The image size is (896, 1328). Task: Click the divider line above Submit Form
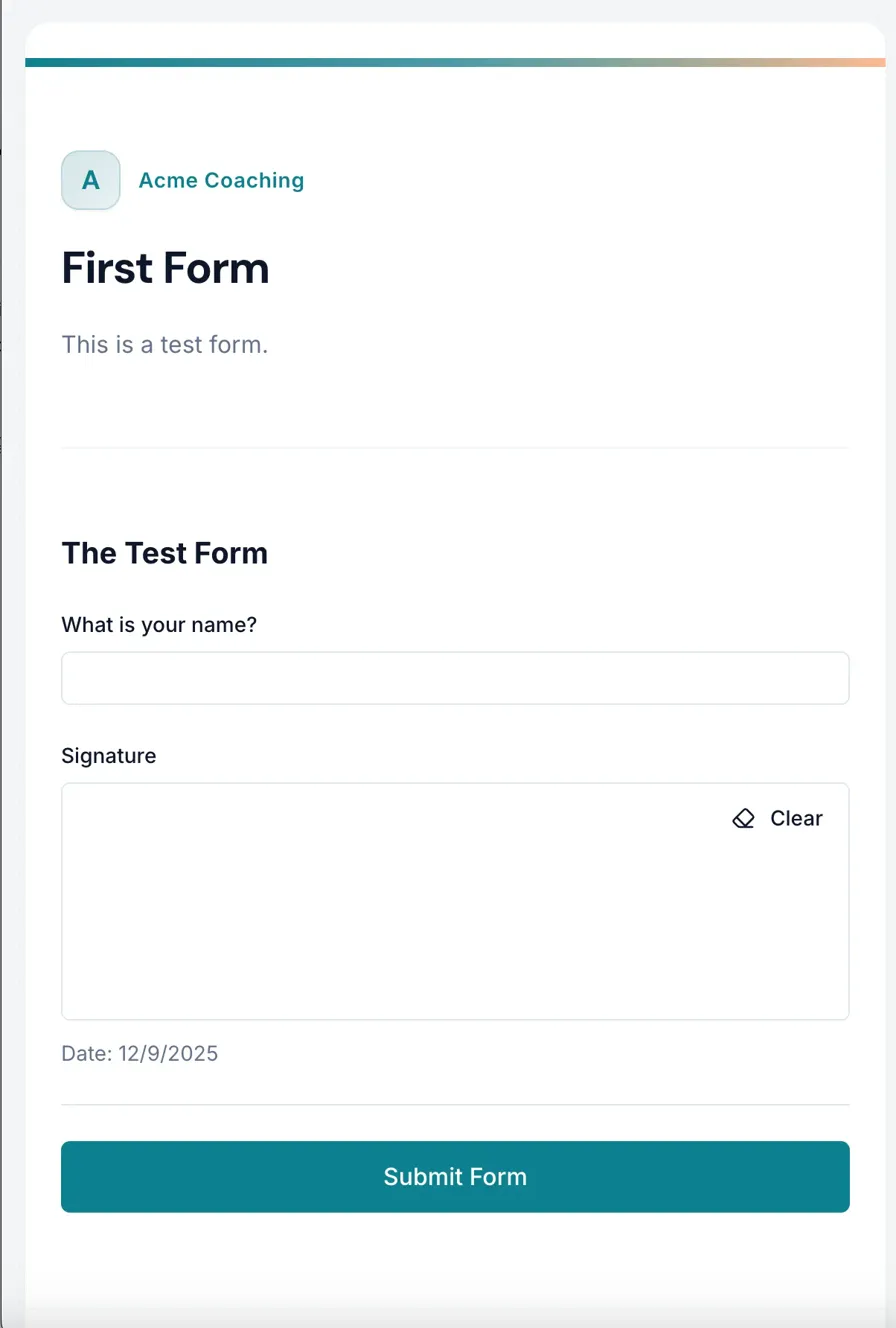pyautogui.click(x=455, y=1105)
